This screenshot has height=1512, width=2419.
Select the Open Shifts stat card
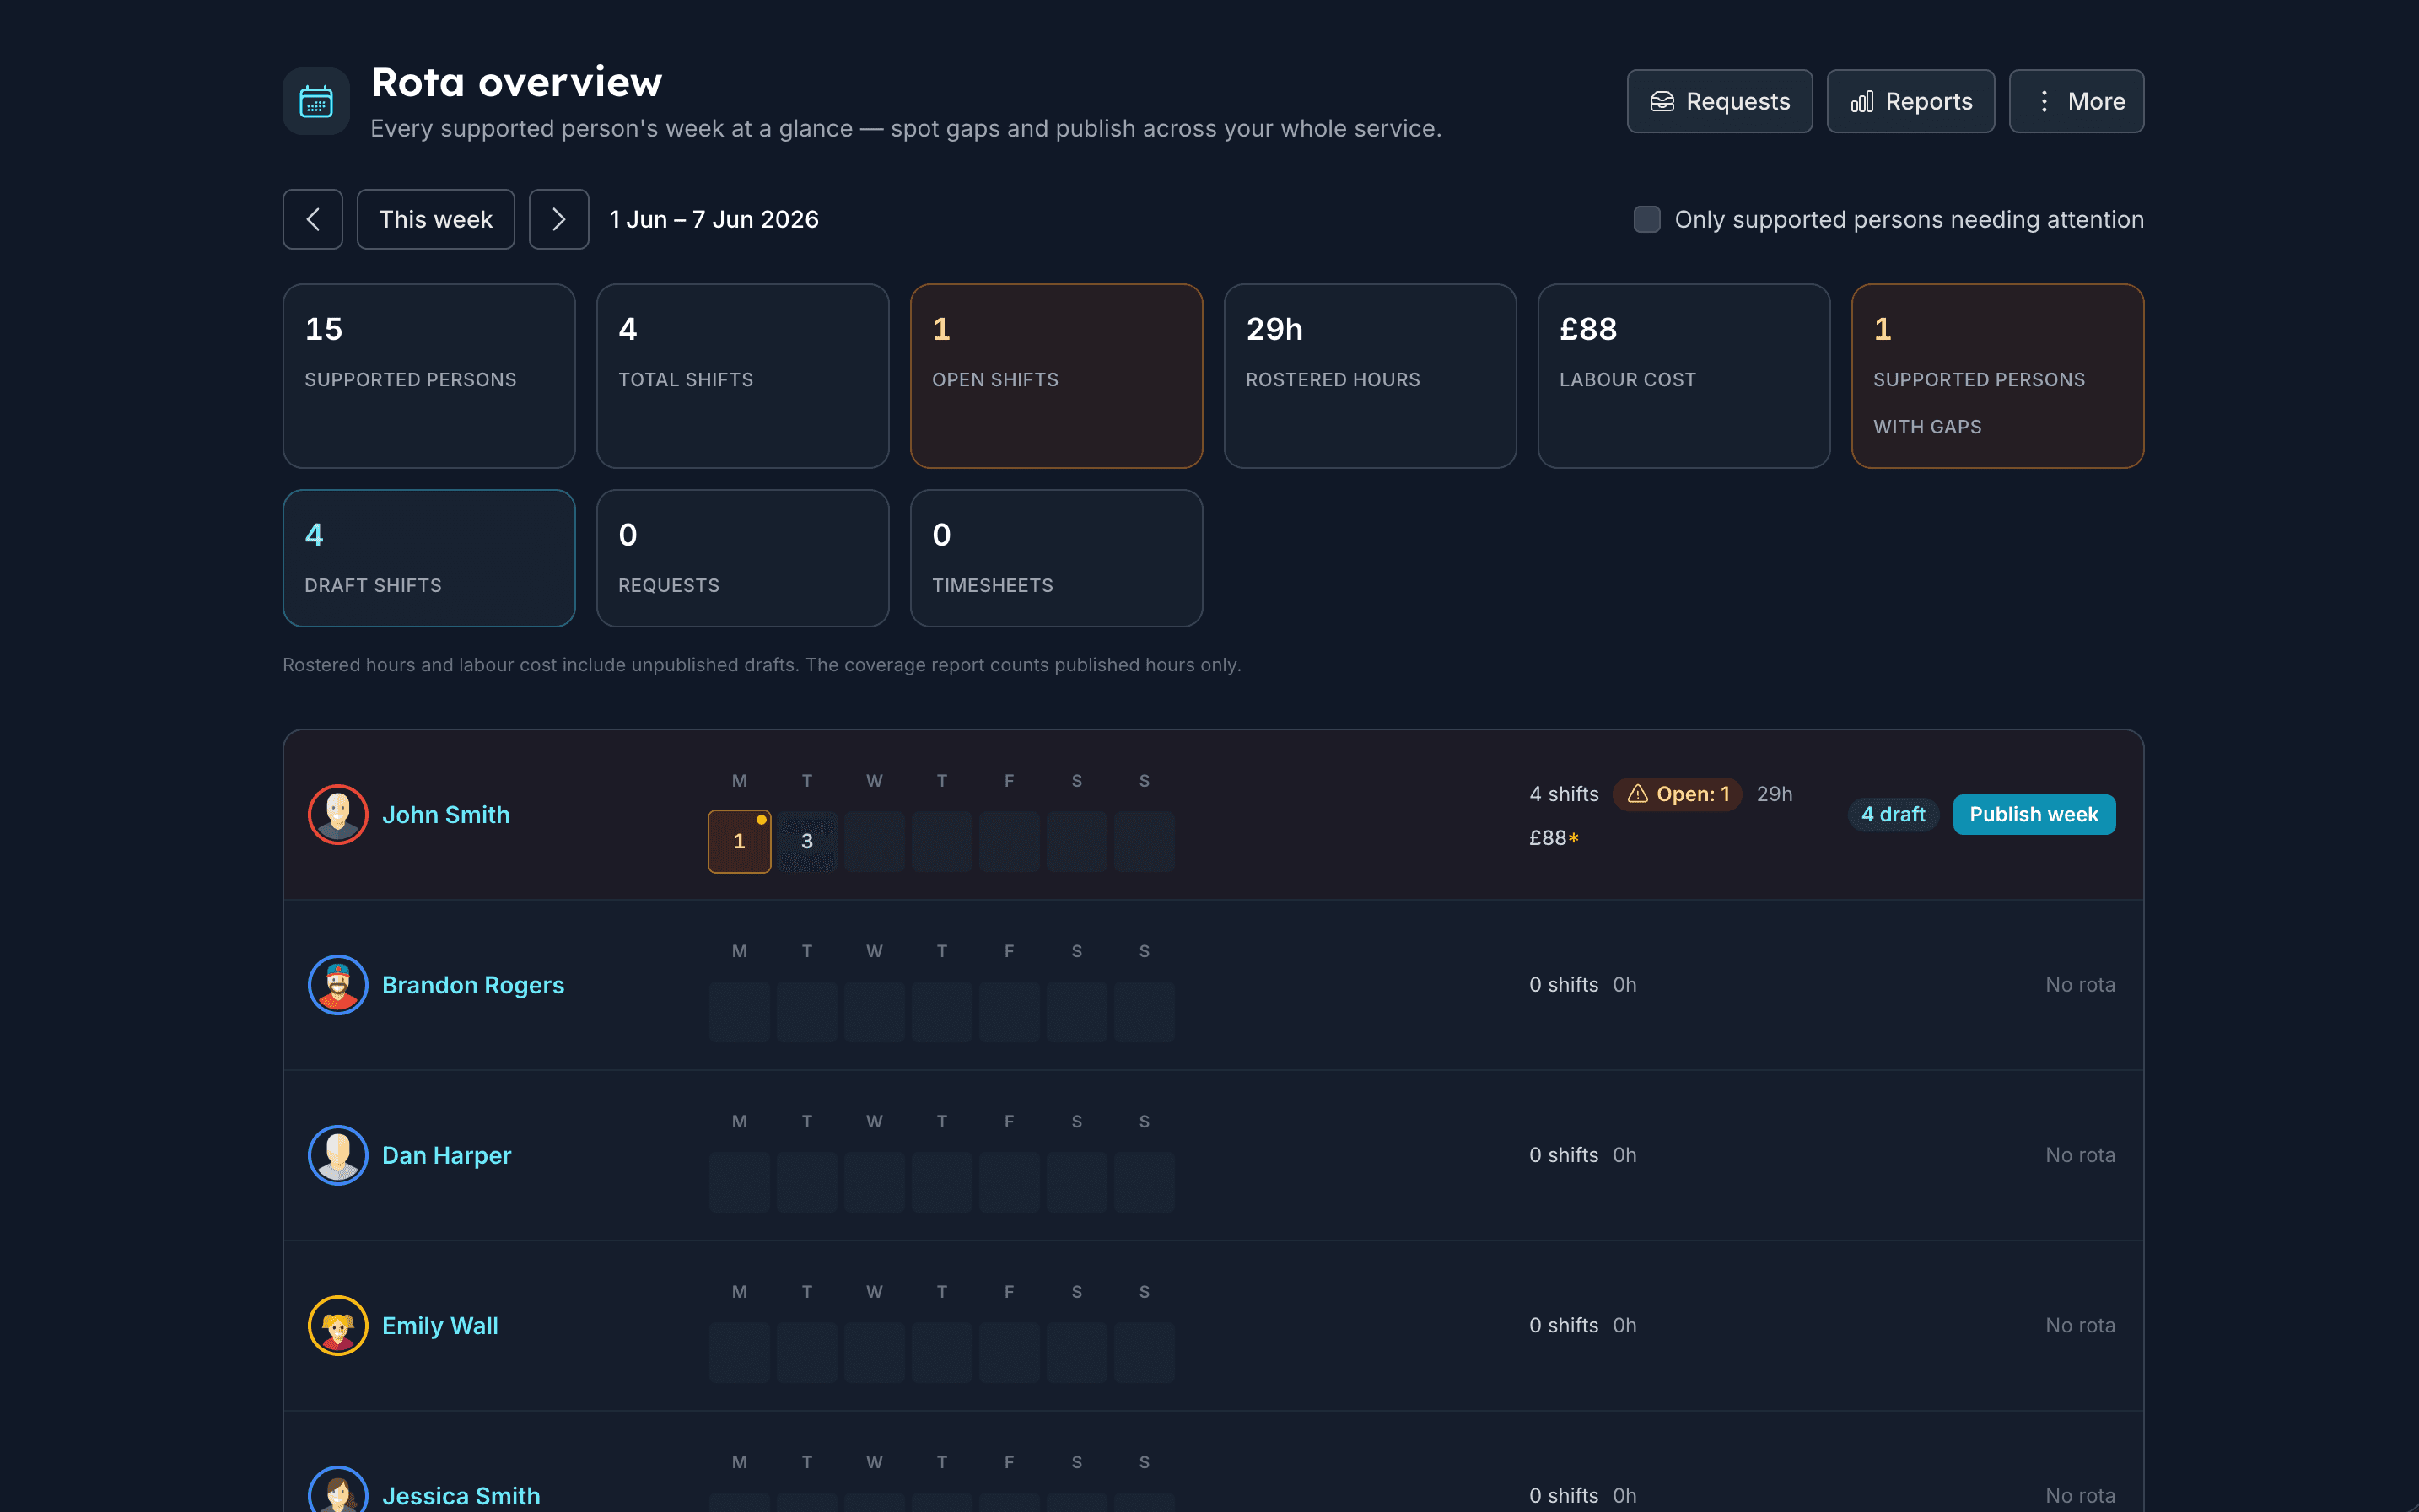tap(1056, 376)
